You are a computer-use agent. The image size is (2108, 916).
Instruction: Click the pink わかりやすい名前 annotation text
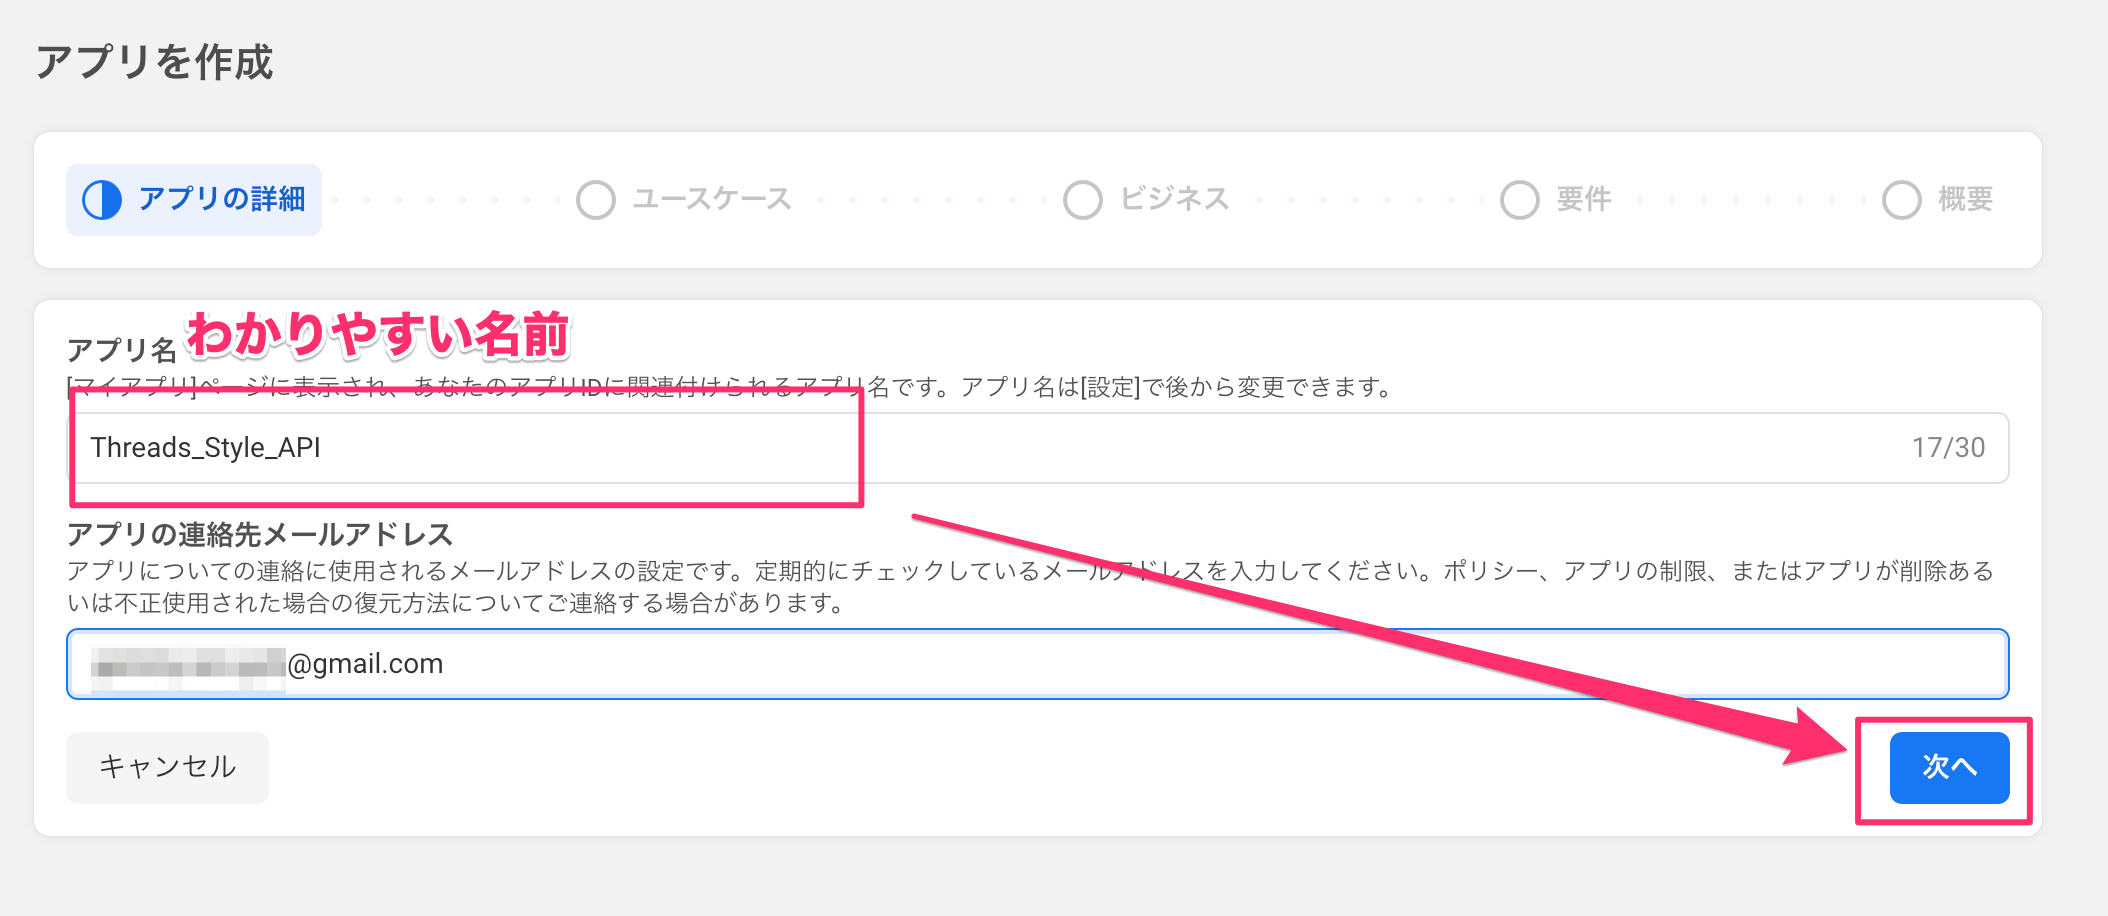[x=379, y=334]
